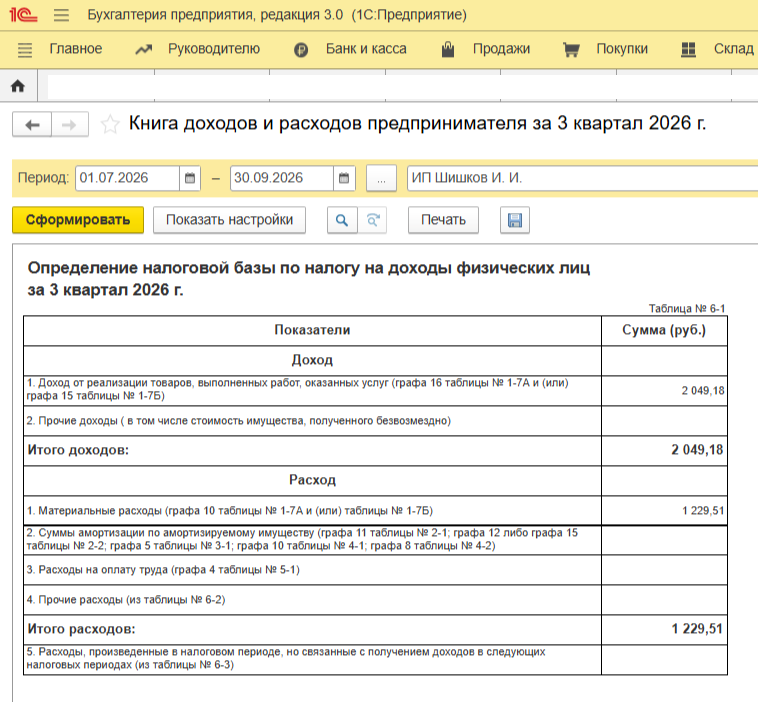Navigate back with the left arrow

coord(32,125)
